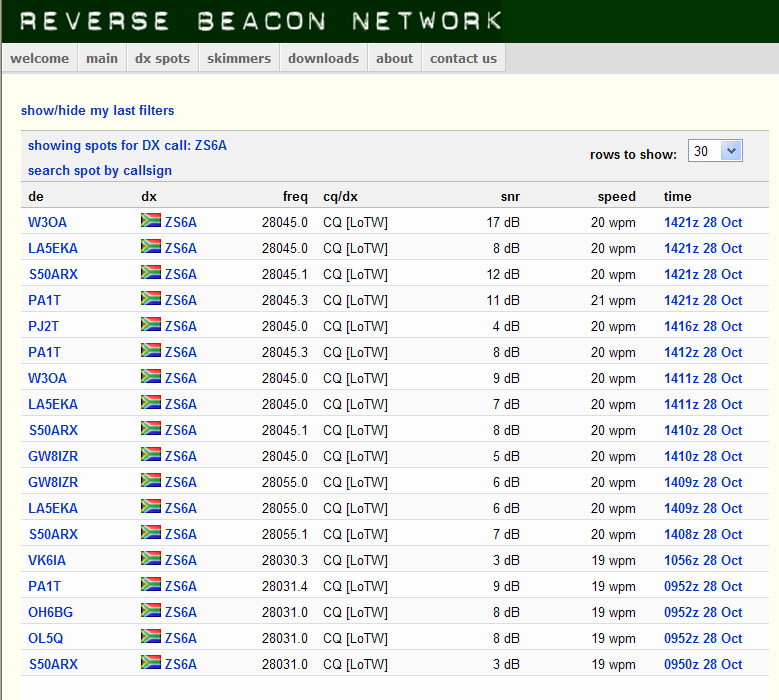
Task: Click the flag icon in PJ2T row
Action: point(151,324)
